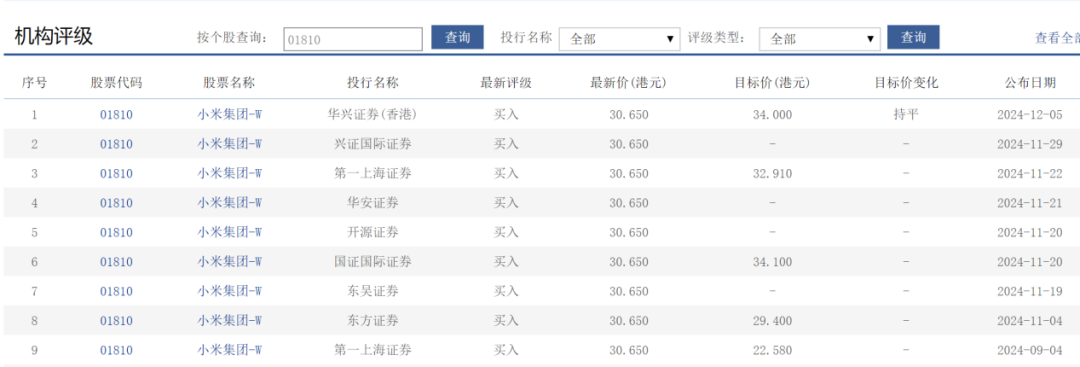Select the 华兴证券(香港) cell

tap(373, 115)
